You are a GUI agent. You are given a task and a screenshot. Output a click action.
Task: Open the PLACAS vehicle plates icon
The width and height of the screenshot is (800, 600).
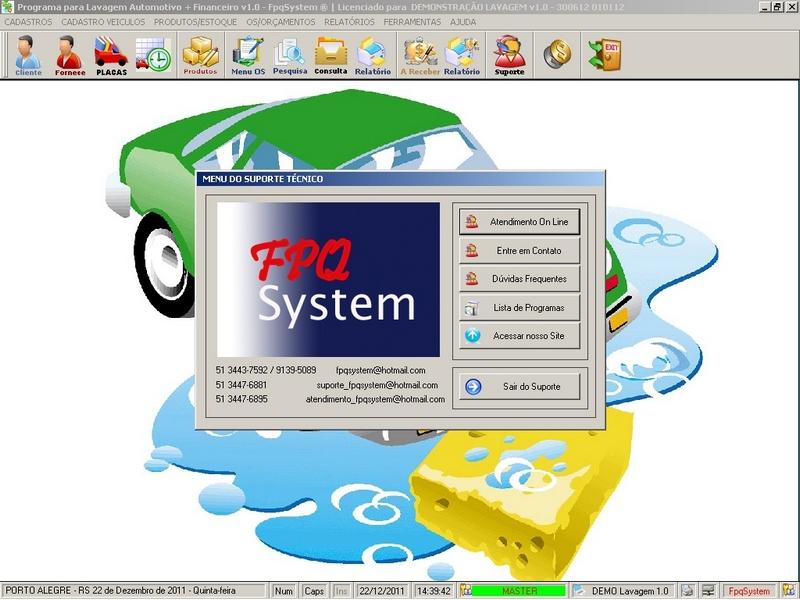(111, 56)
